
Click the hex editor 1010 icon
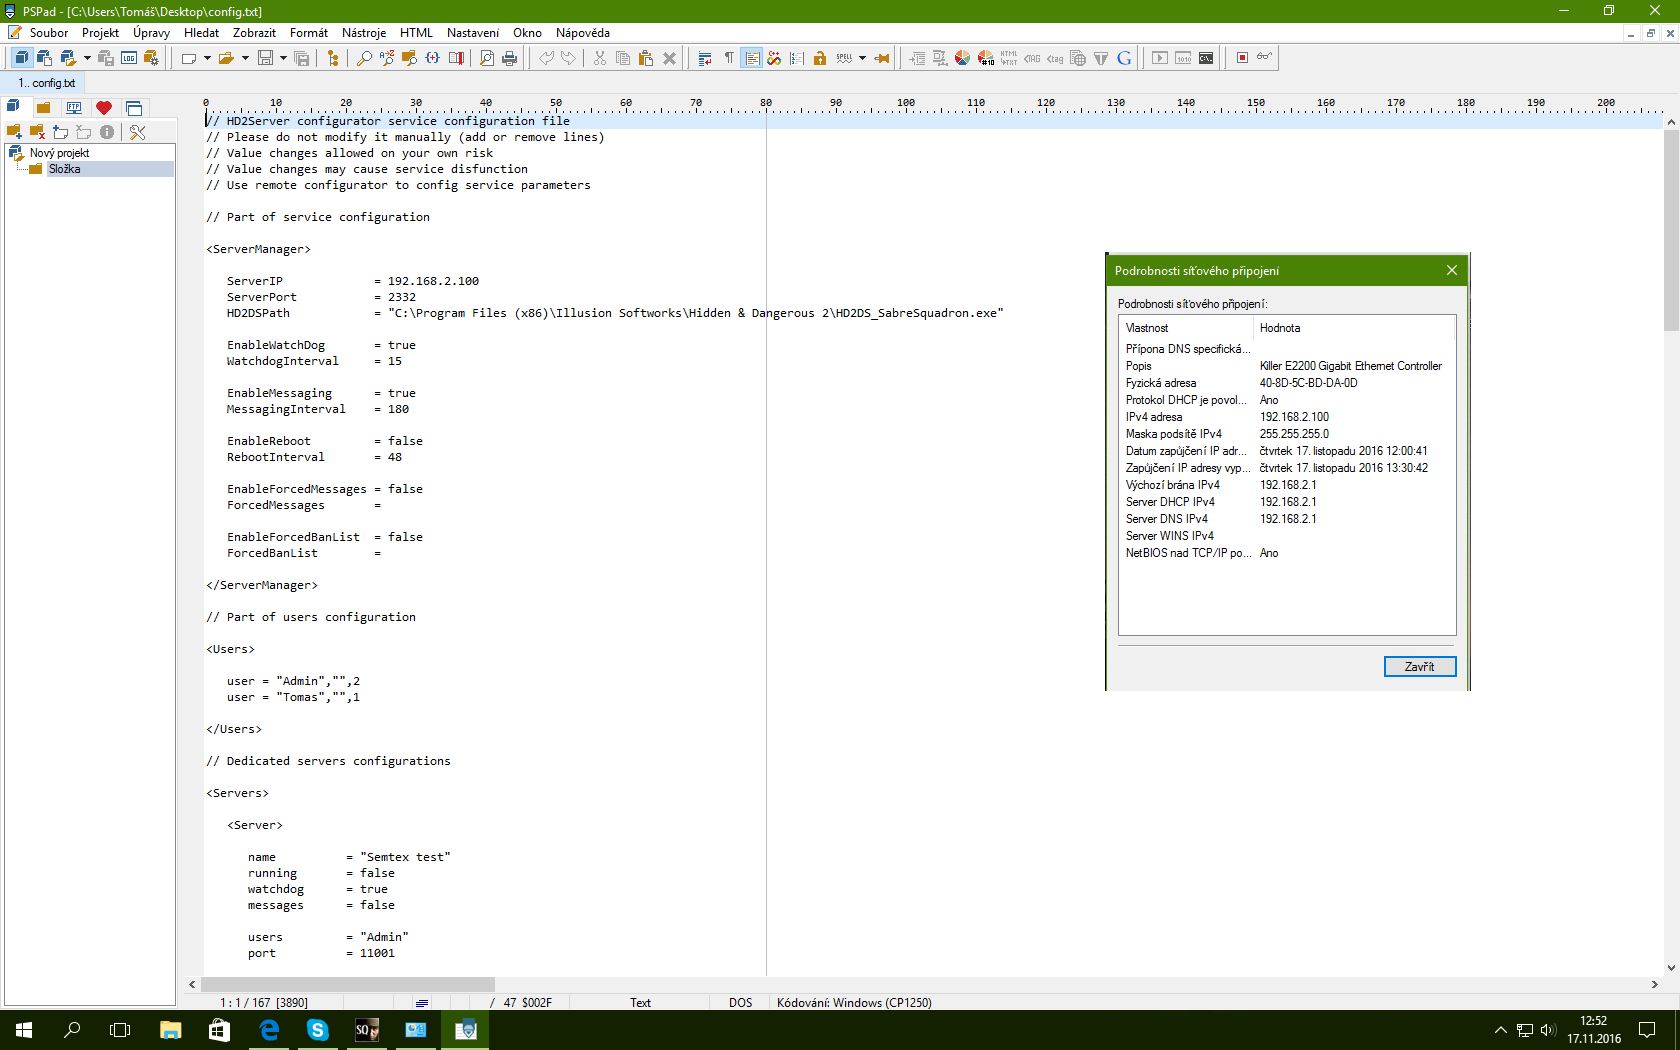coord(1183,58)
